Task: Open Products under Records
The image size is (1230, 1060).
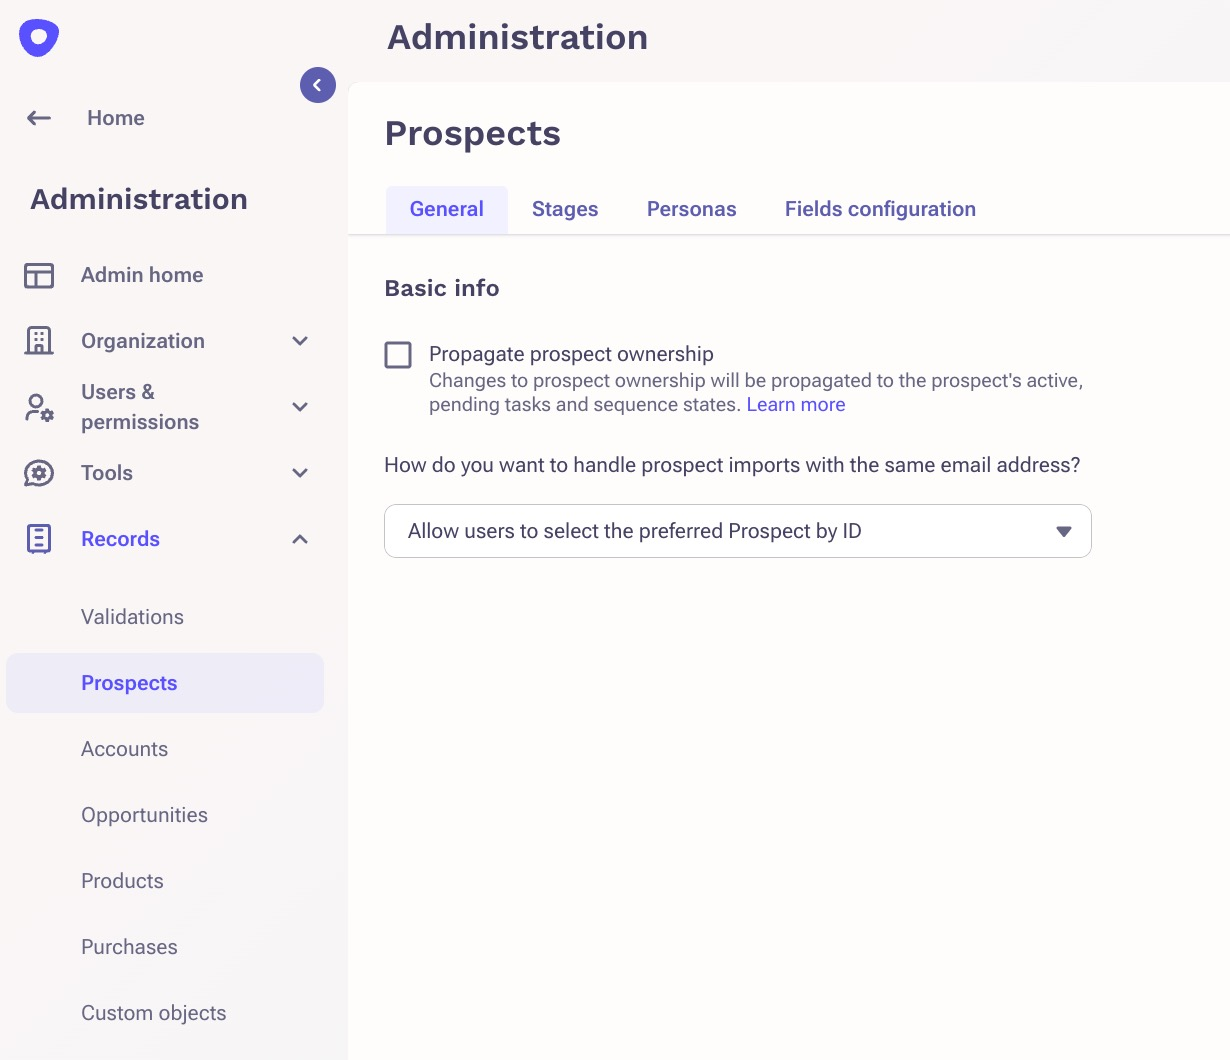Action: tap(122, 881)
